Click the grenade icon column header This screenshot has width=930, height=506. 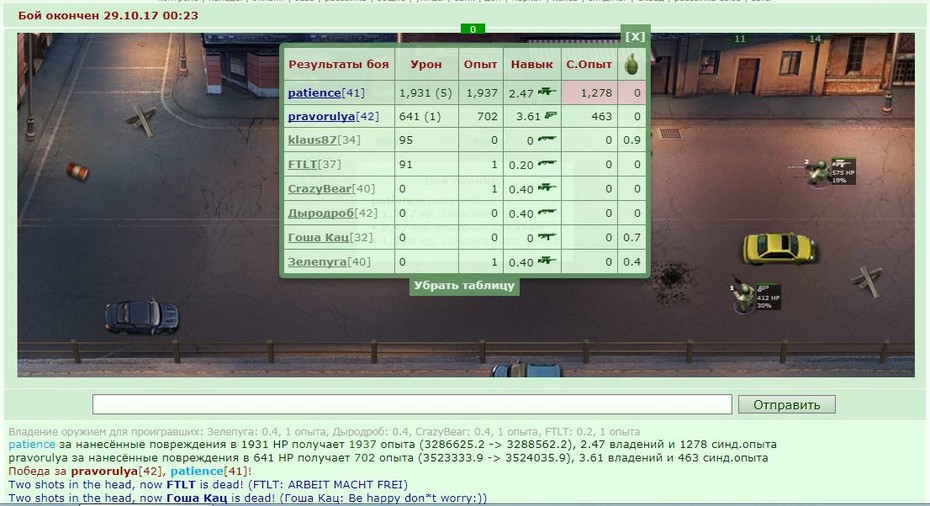[632, 64]
